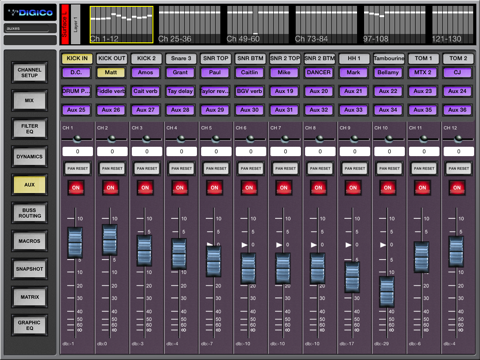
Task: Open the Filter EQ section
Action: [30, 128]
